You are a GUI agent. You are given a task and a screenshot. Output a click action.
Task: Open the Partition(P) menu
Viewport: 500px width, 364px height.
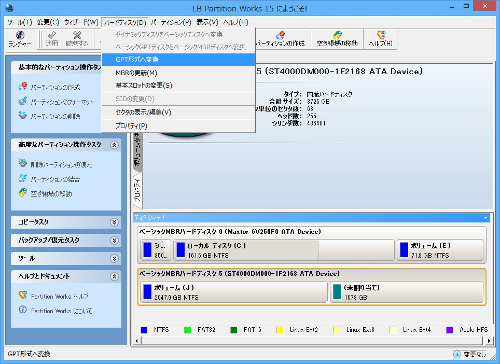tap(171, 22)
